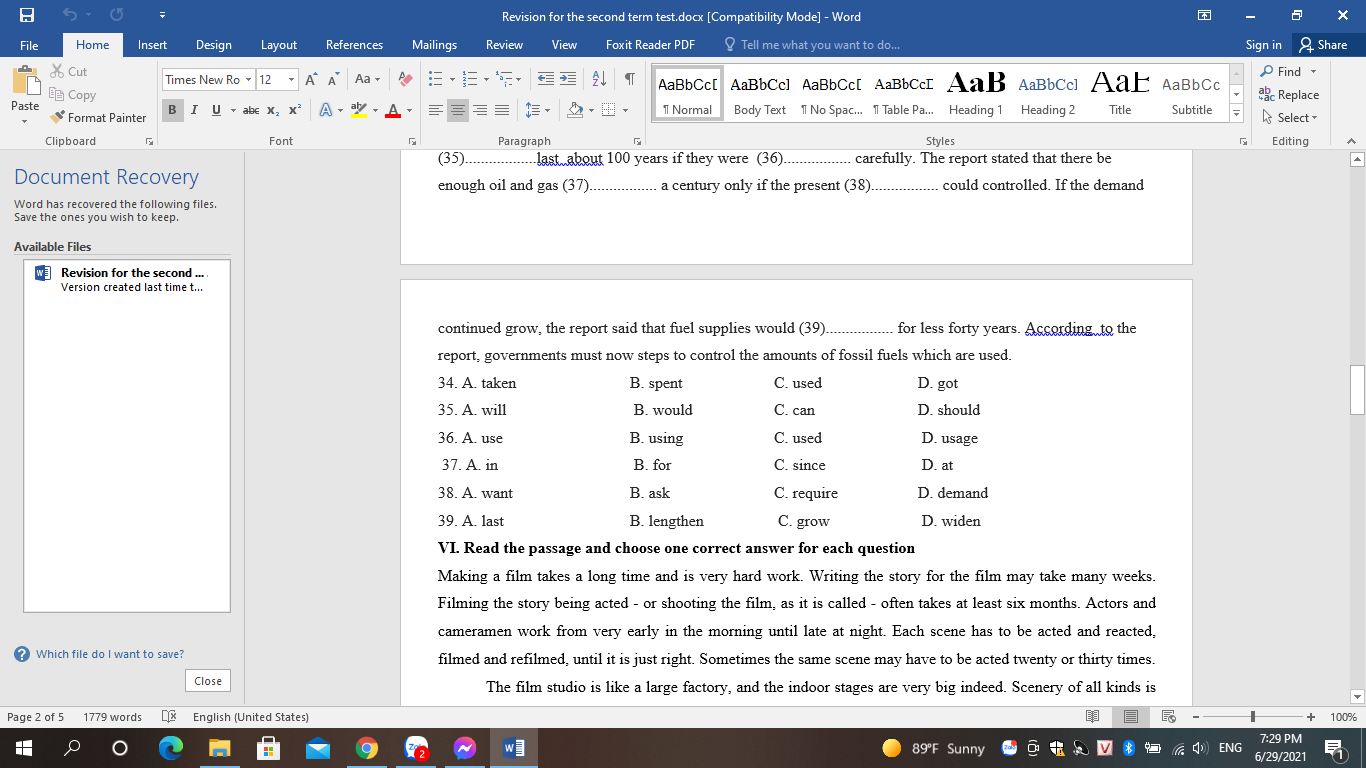Viewport: 1366px width, 768px height.
Task: Toggle Underline formatting
Action: coord(216,110)
